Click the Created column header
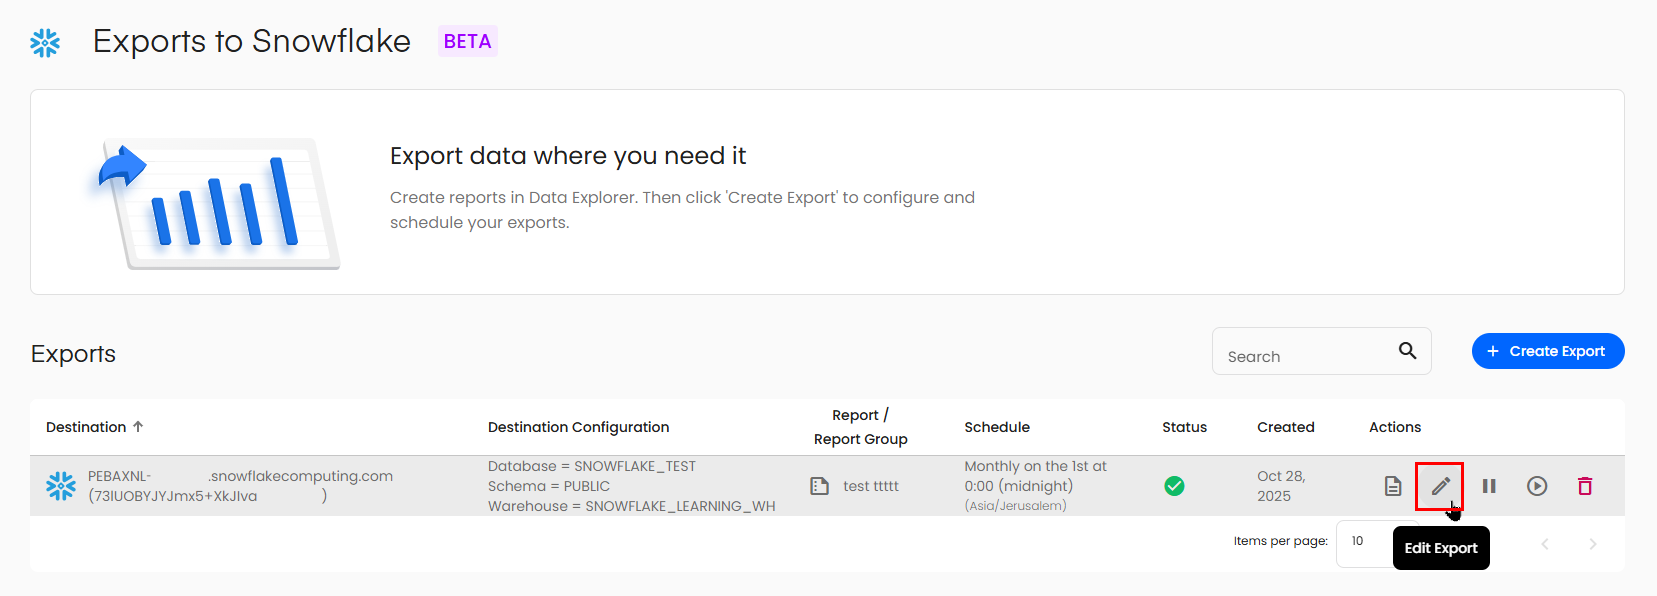Image resolution: width=1657 pixels, height=596 pixels. (x=1285, y=427)
